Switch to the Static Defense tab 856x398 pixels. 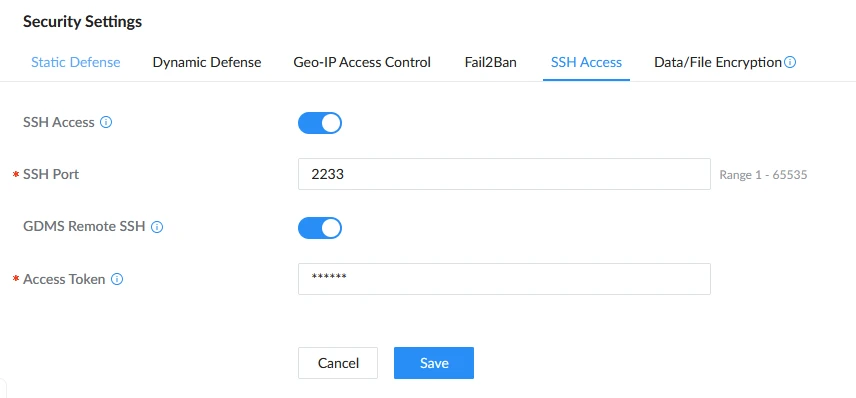[75, 62]
